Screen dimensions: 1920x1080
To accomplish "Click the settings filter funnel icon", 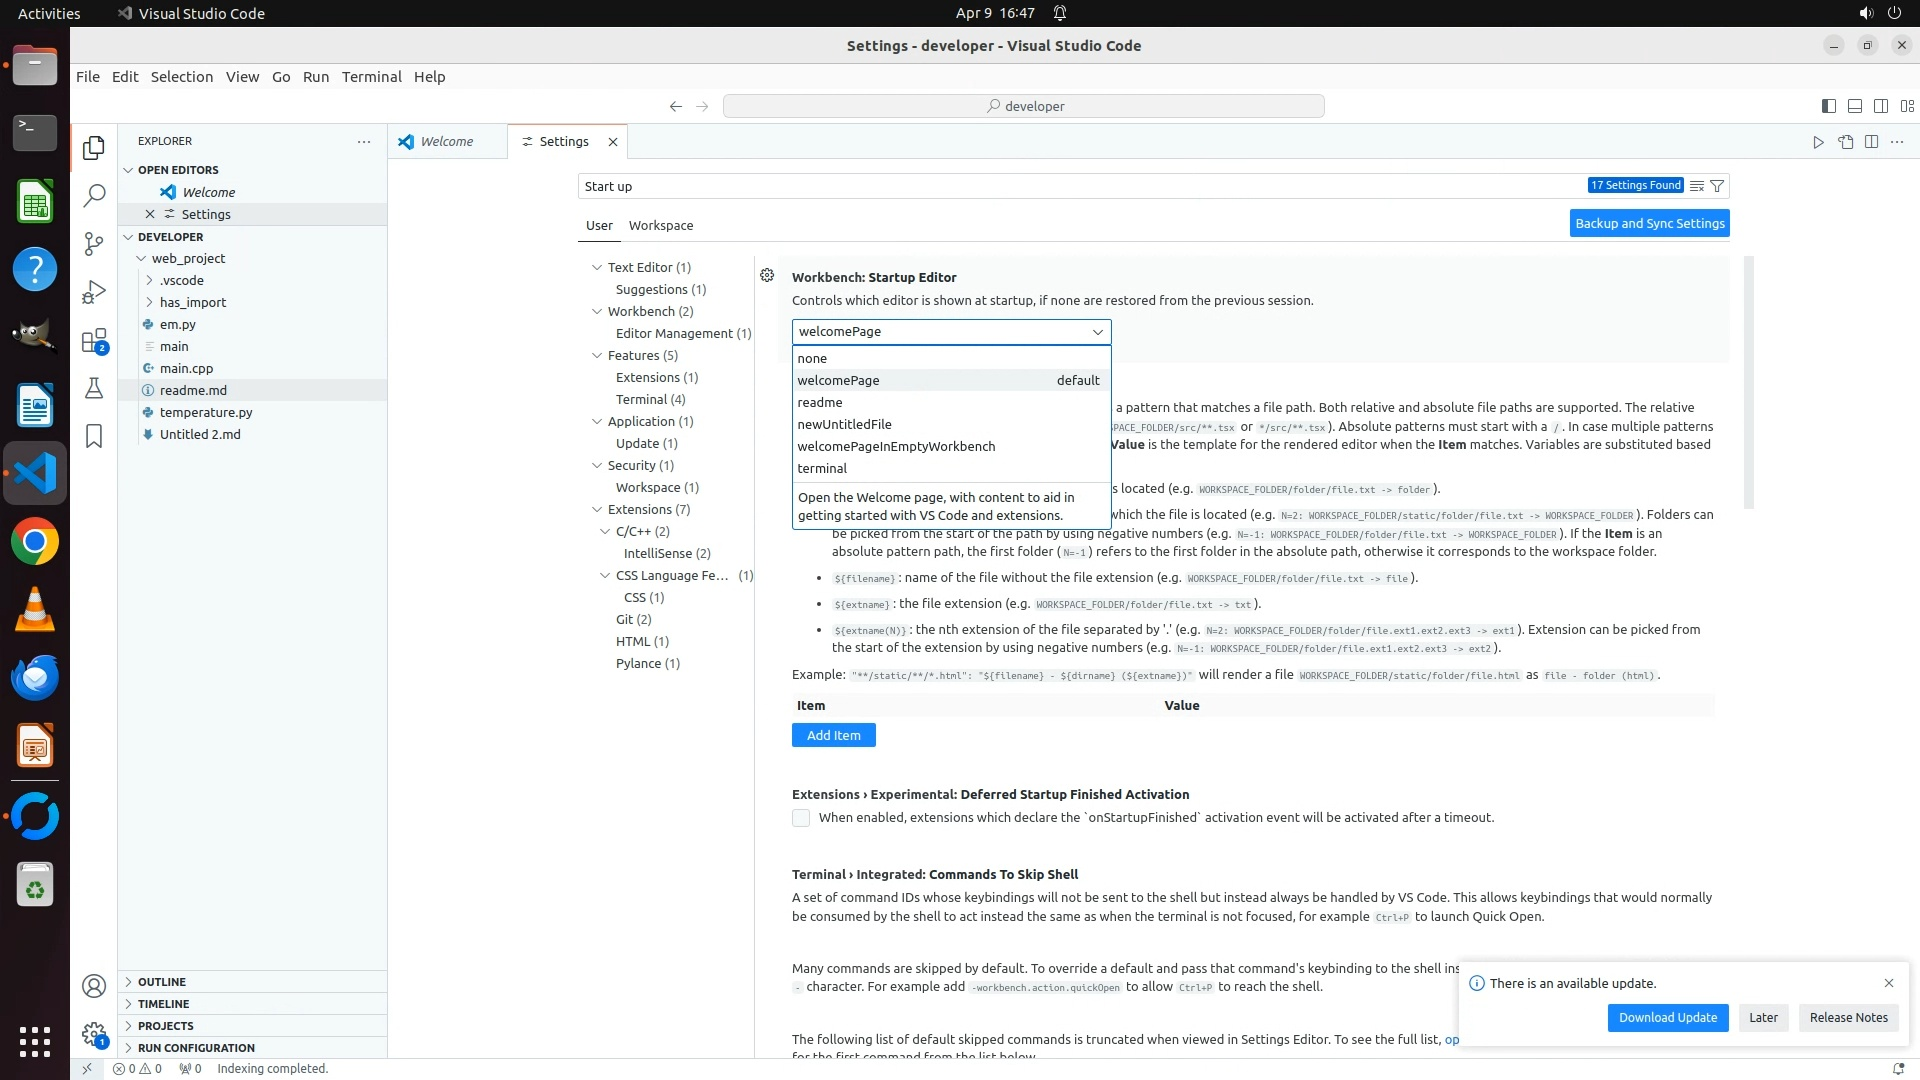I will point(1717,186).
